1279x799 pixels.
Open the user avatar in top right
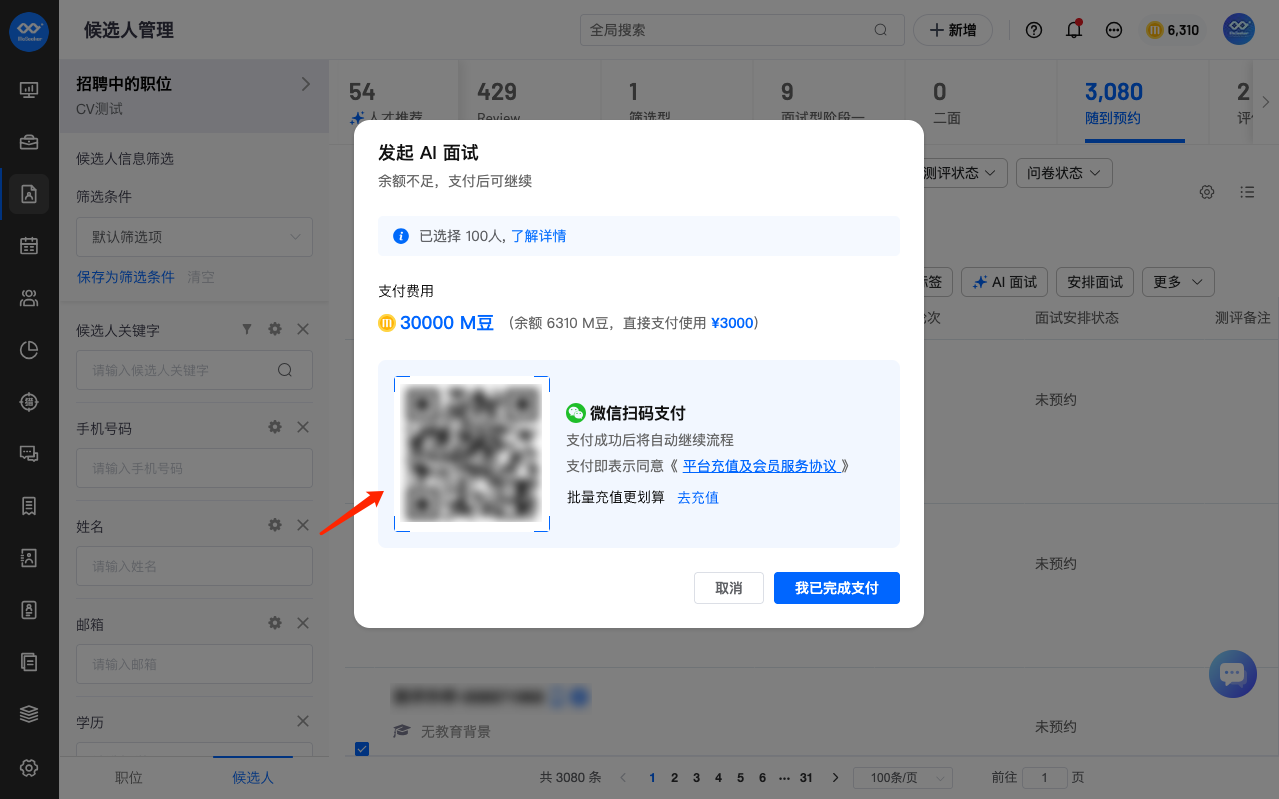click(x=1239, y=30)
